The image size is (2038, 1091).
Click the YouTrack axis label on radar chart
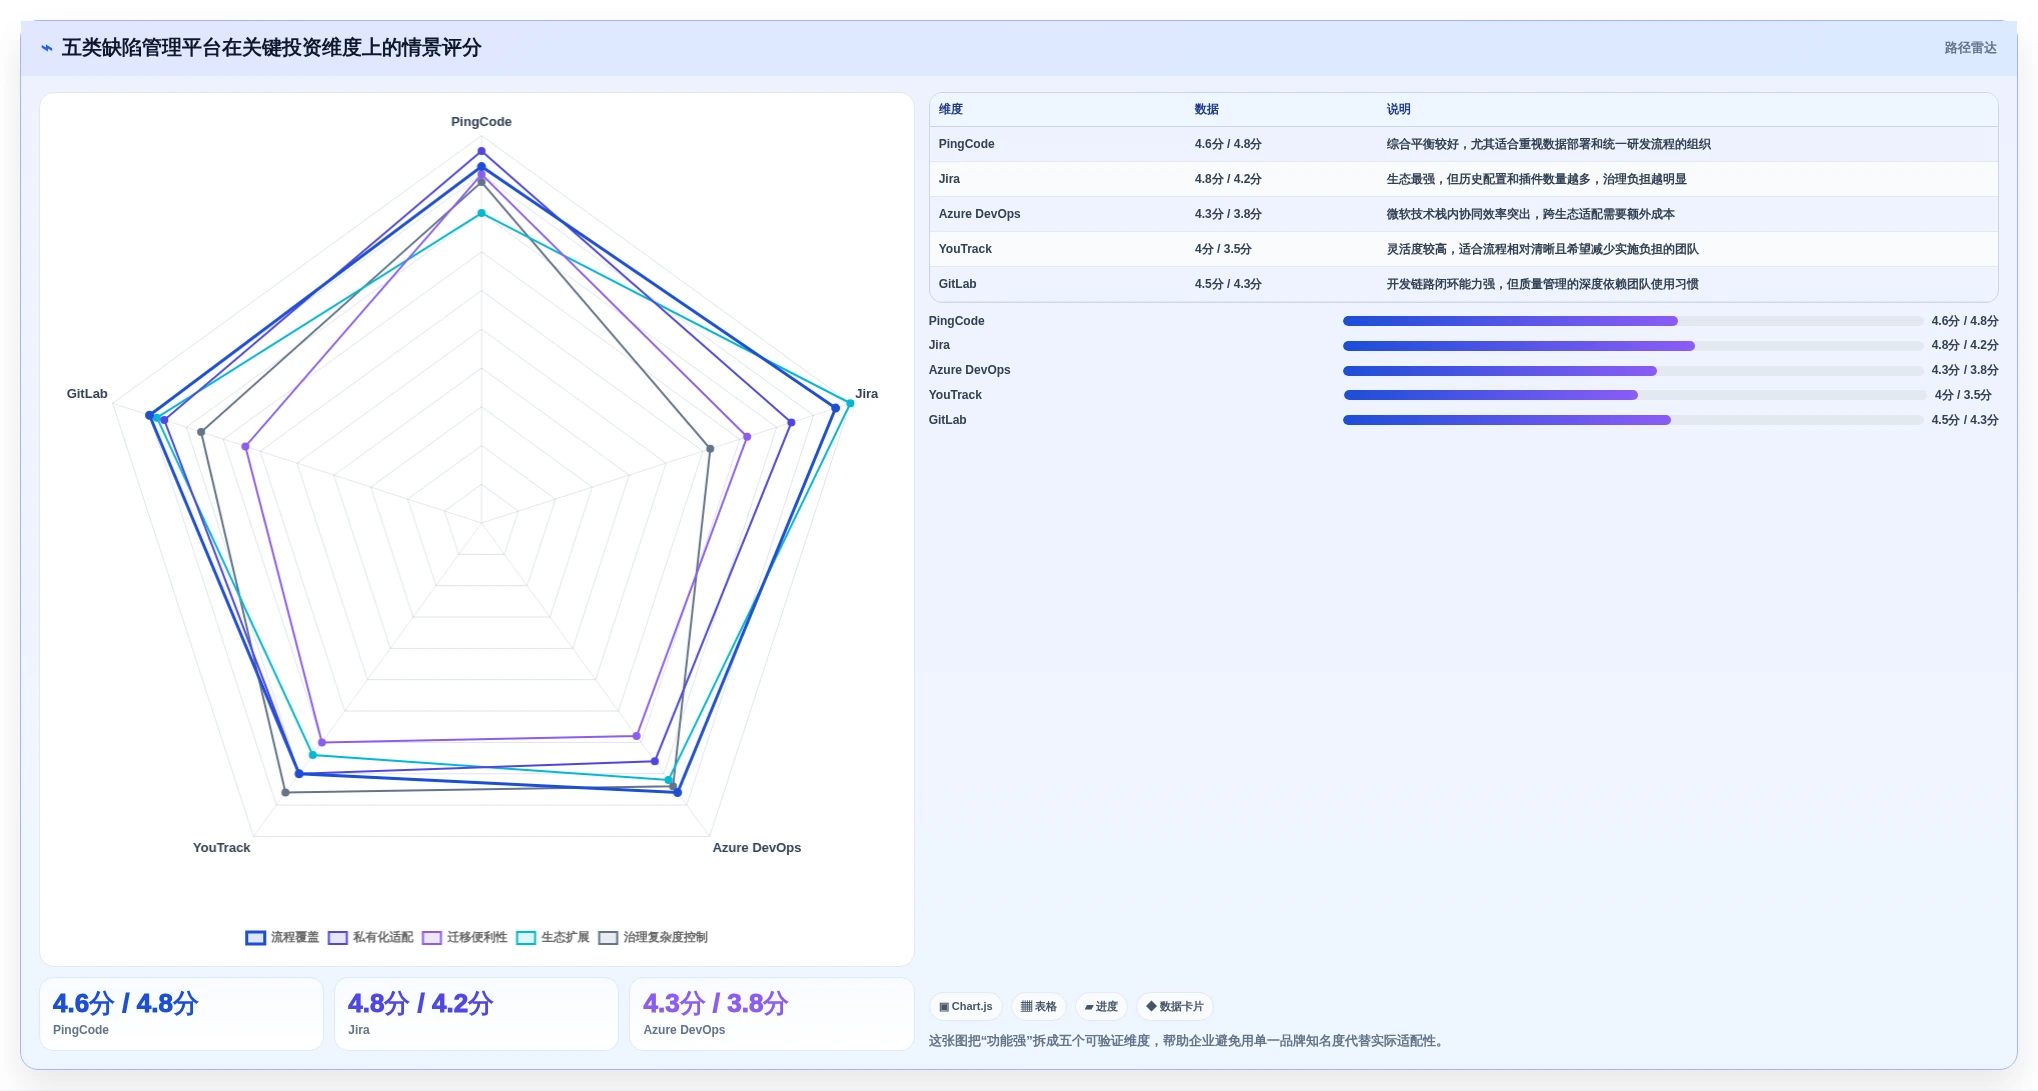pos(222,848)
